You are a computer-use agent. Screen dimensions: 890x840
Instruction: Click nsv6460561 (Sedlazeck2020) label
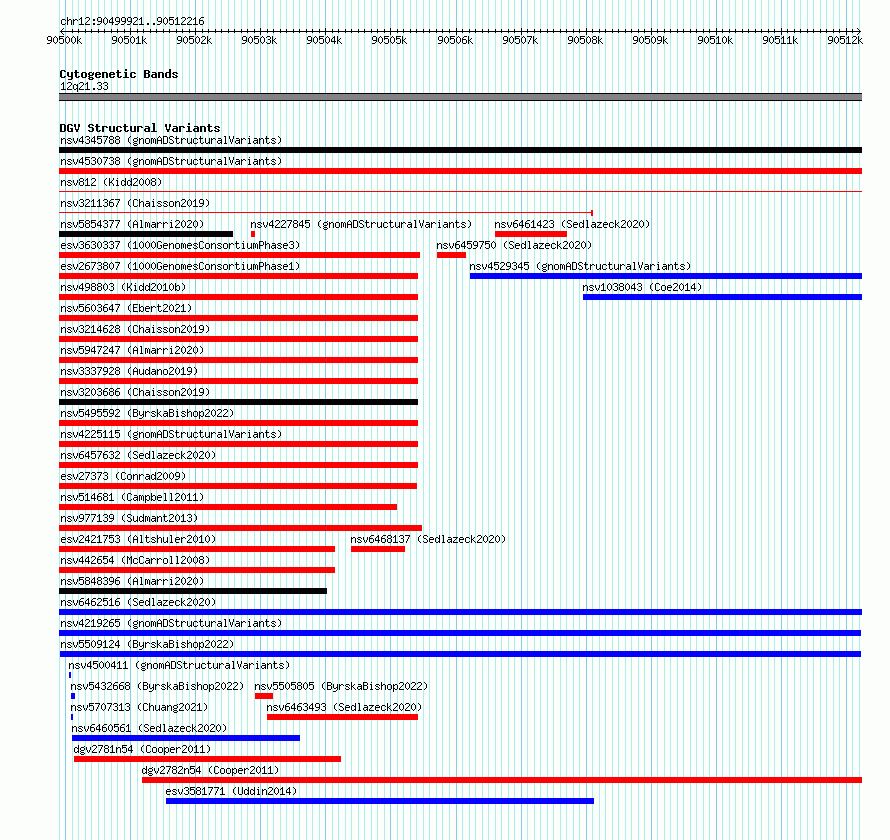(x=149, y=728)
